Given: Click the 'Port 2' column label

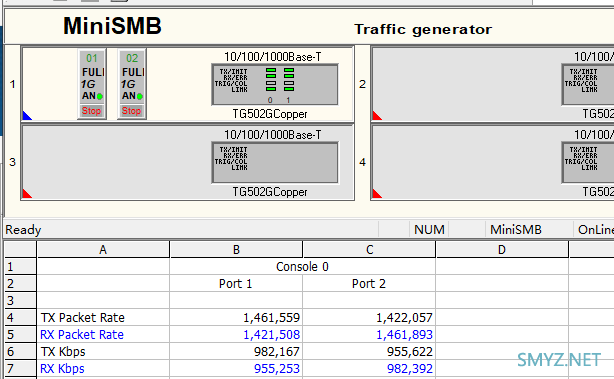Looking at the screenshot, I should pyautogui.click(x=369, y=283).
